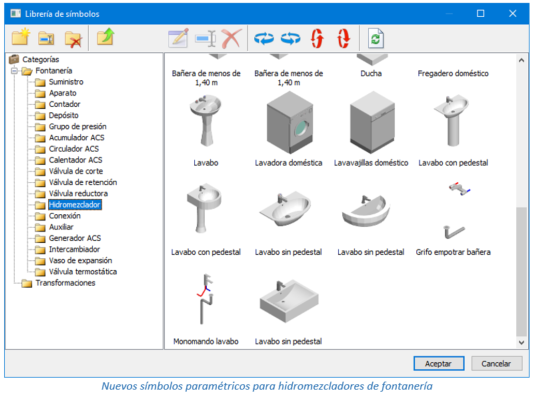Viewport: 533px width, 398px height.
Task: Select the Acumulador ACS folder
Action: [x=76, y=138]
